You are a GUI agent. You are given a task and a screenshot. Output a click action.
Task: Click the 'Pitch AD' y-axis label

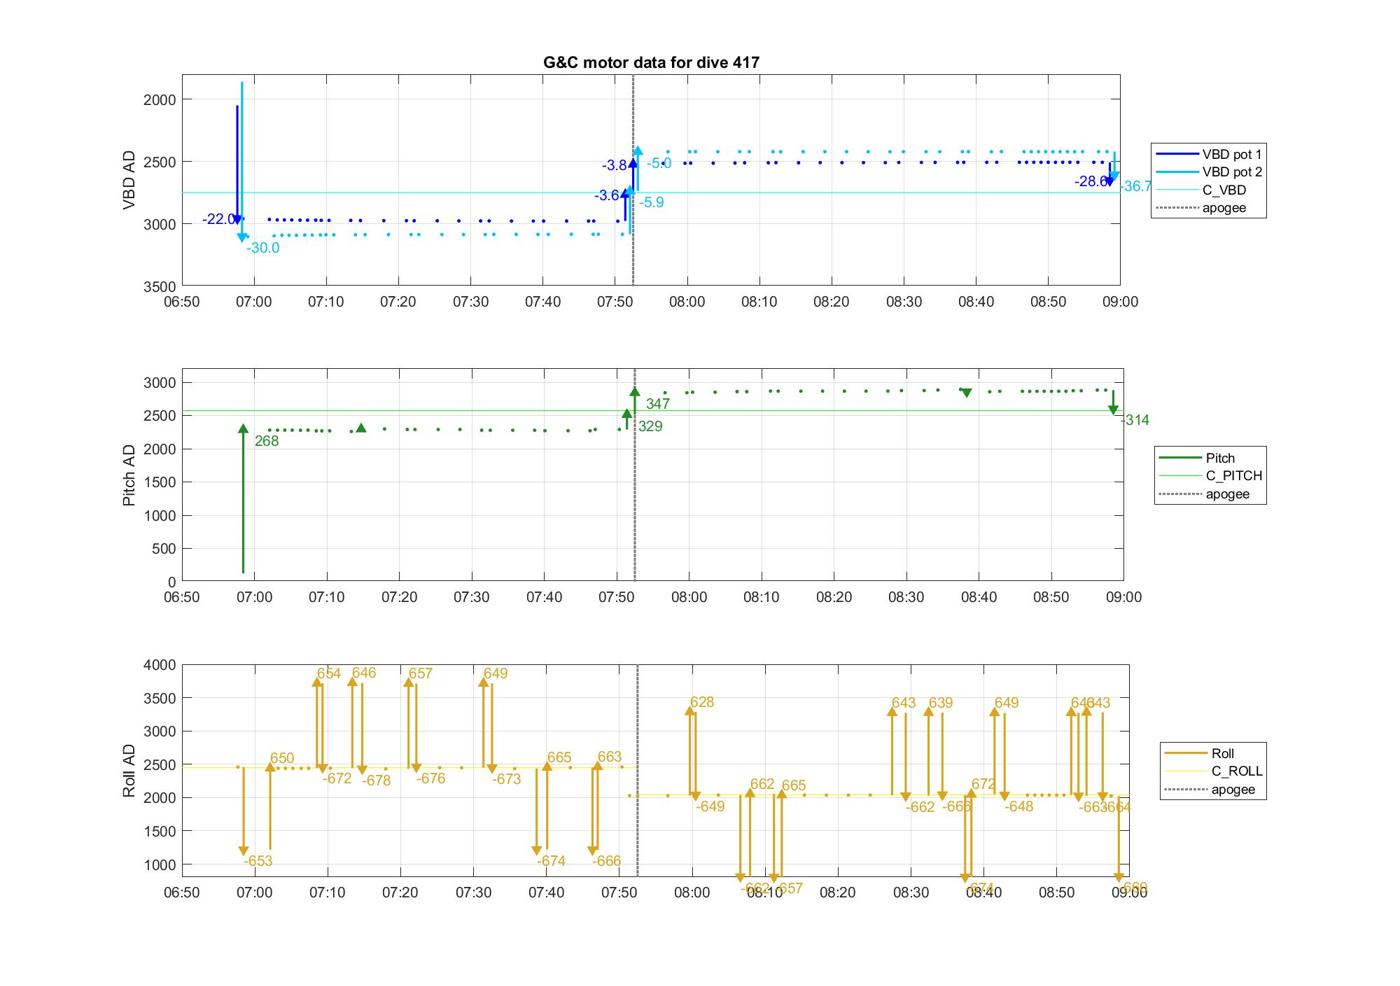point(129,475)
